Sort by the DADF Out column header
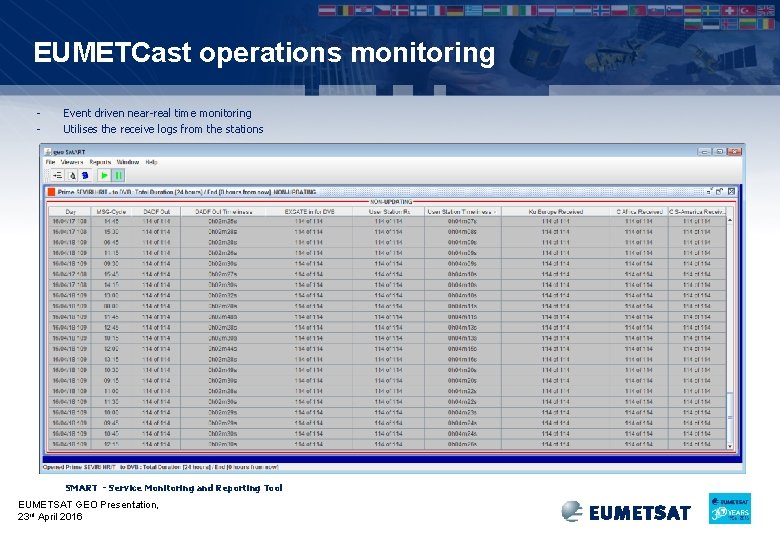The height and width of the screenshot is (540, 780). tap(157, 212)
